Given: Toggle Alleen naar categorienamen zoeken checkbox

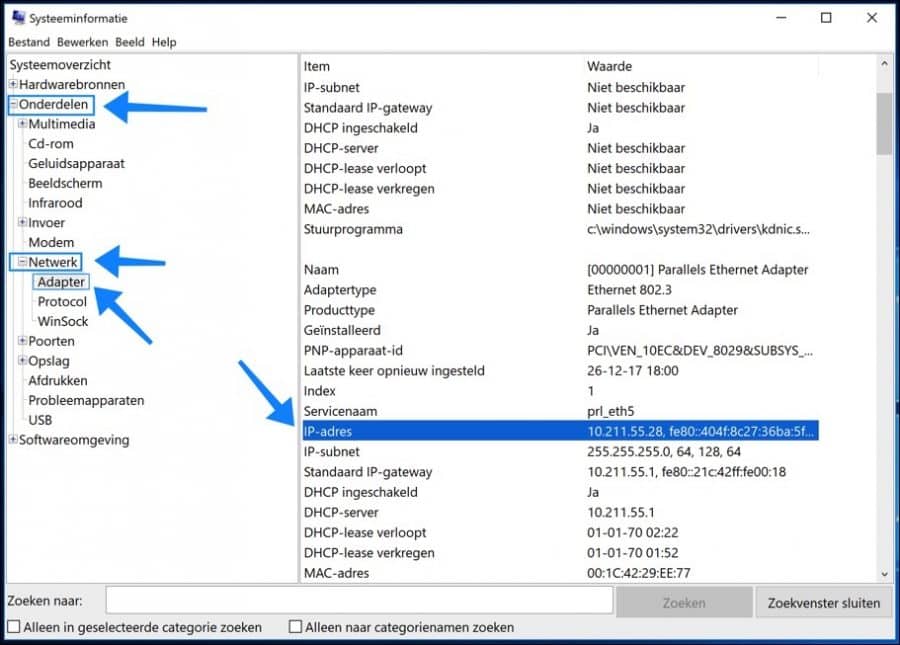Looking at the screenshot, I should (295, 627).
